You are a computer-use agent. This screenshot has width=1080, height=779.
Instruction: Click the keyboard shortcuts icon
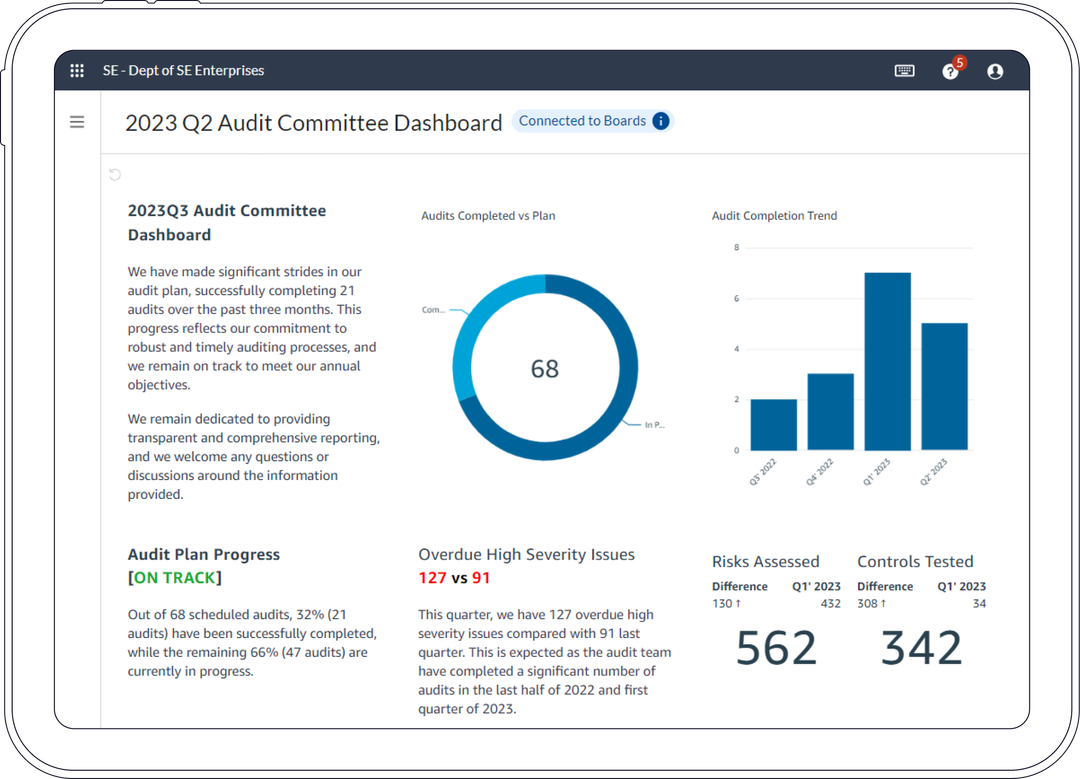904,71
